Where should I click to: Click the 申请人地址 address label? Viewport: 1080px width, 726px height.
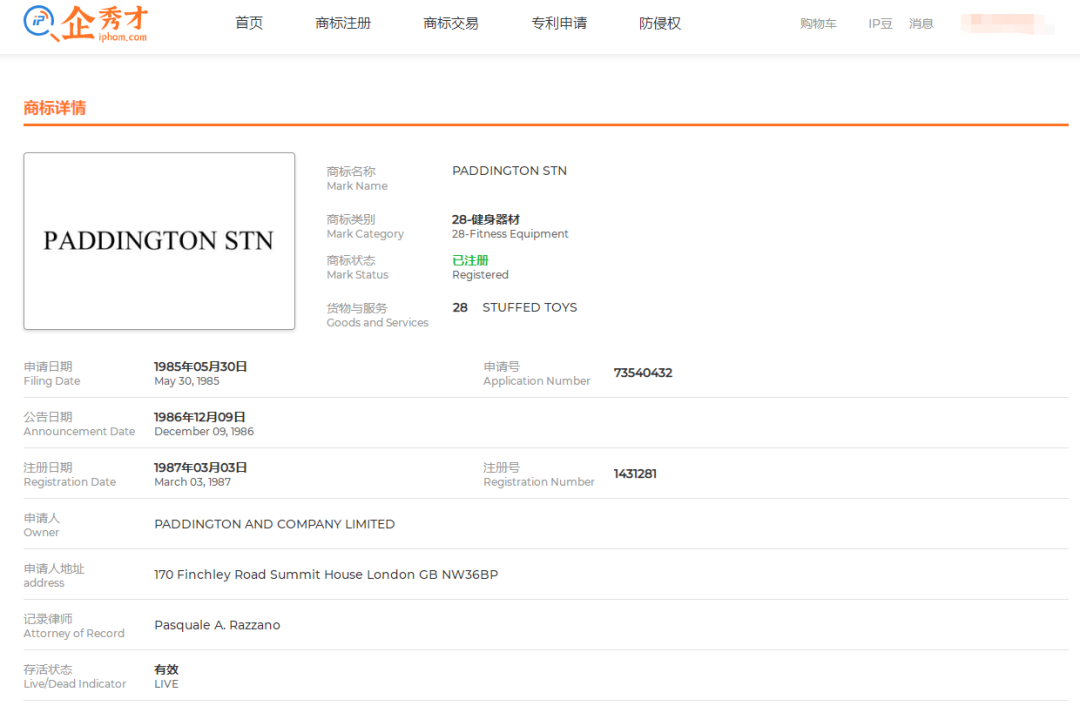click(x=54, y=568)
